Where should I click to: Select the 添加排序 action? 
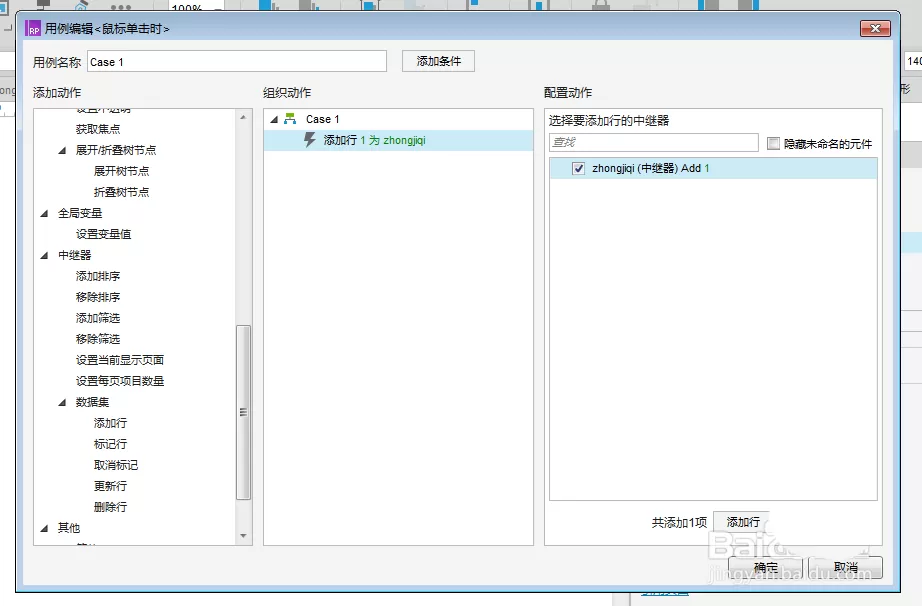pyautogui.click(x=98, y=276)
